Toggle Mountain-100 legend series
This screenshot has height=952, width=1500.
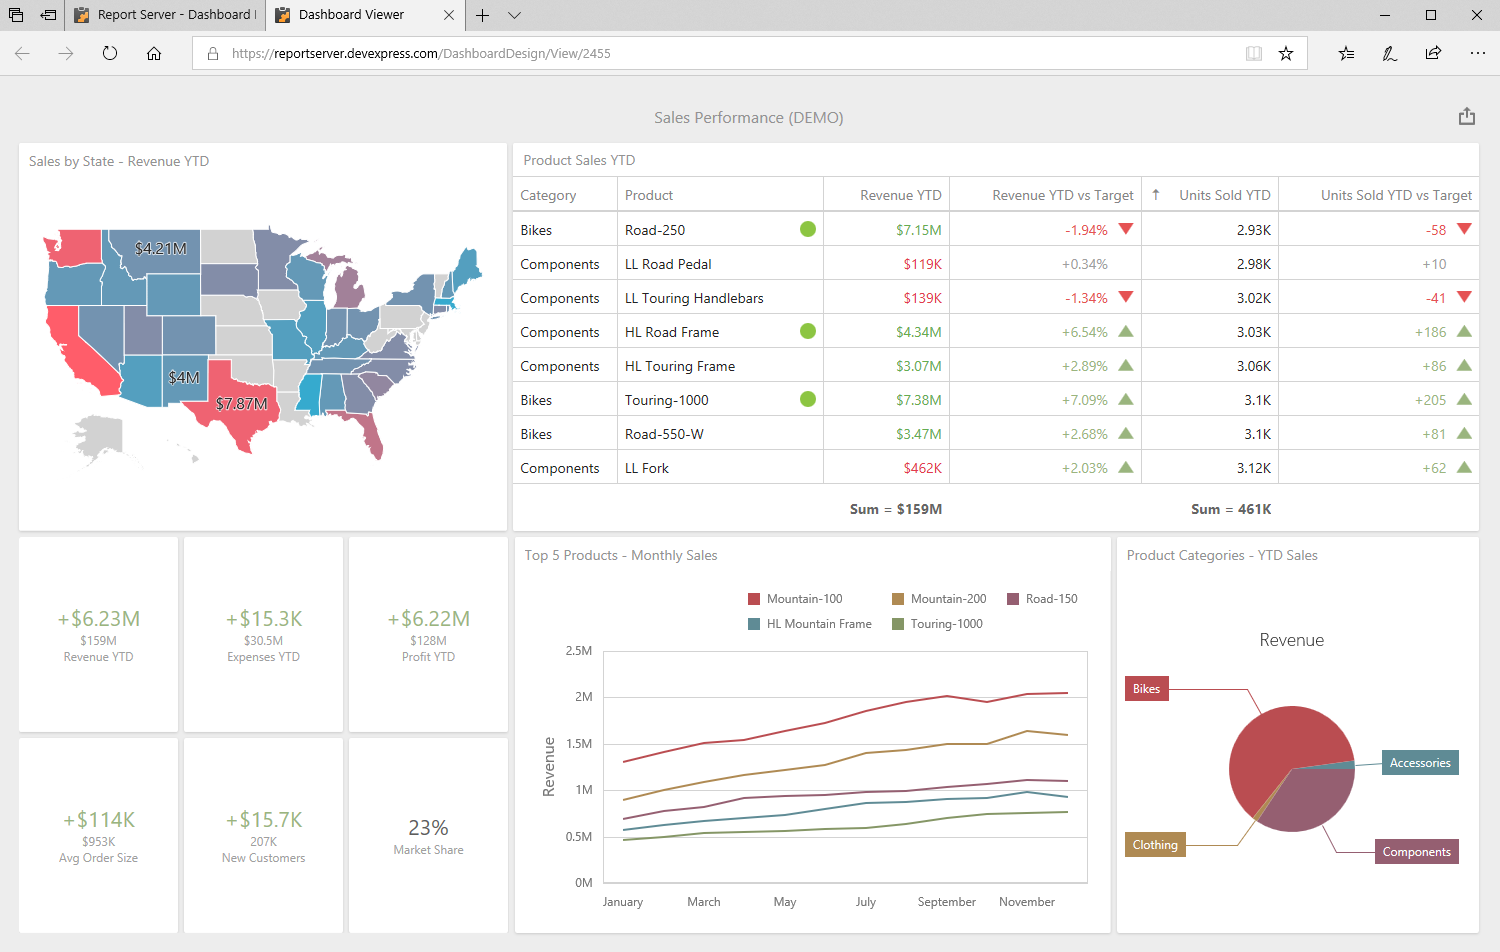point(795,599)
